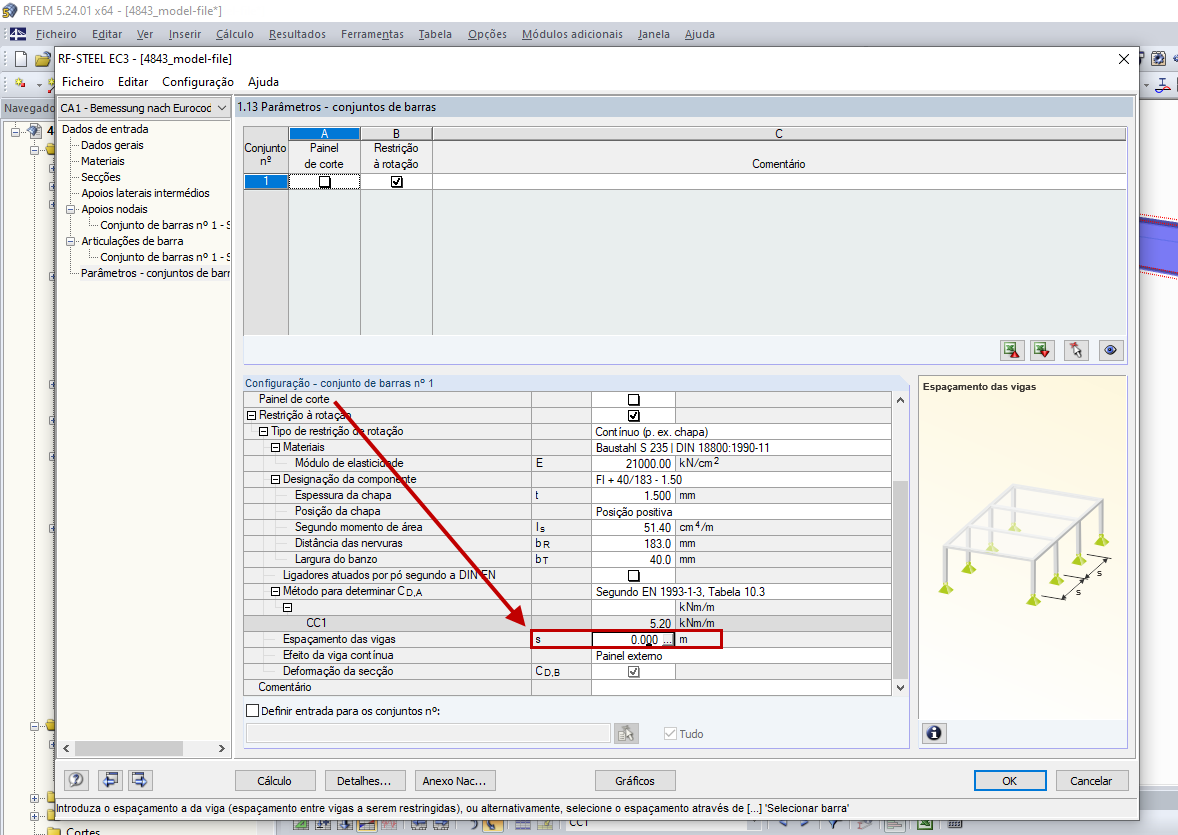Viewport: 1178px width, 835px height.
Task: Open the help question-mark button
Action: 76,780
